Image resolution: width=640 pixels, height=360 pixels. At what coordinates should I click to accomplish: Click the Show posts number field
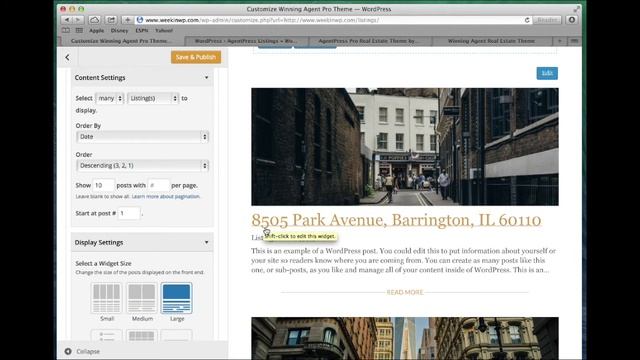tap(103, 185)
